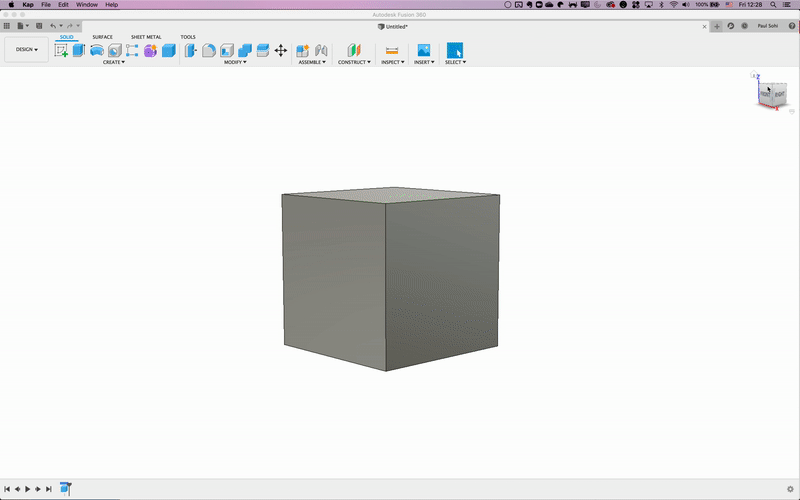This screenshot has width=800, height=500.
Task: Close the Untitled document tab
Action: coord(705,27)
